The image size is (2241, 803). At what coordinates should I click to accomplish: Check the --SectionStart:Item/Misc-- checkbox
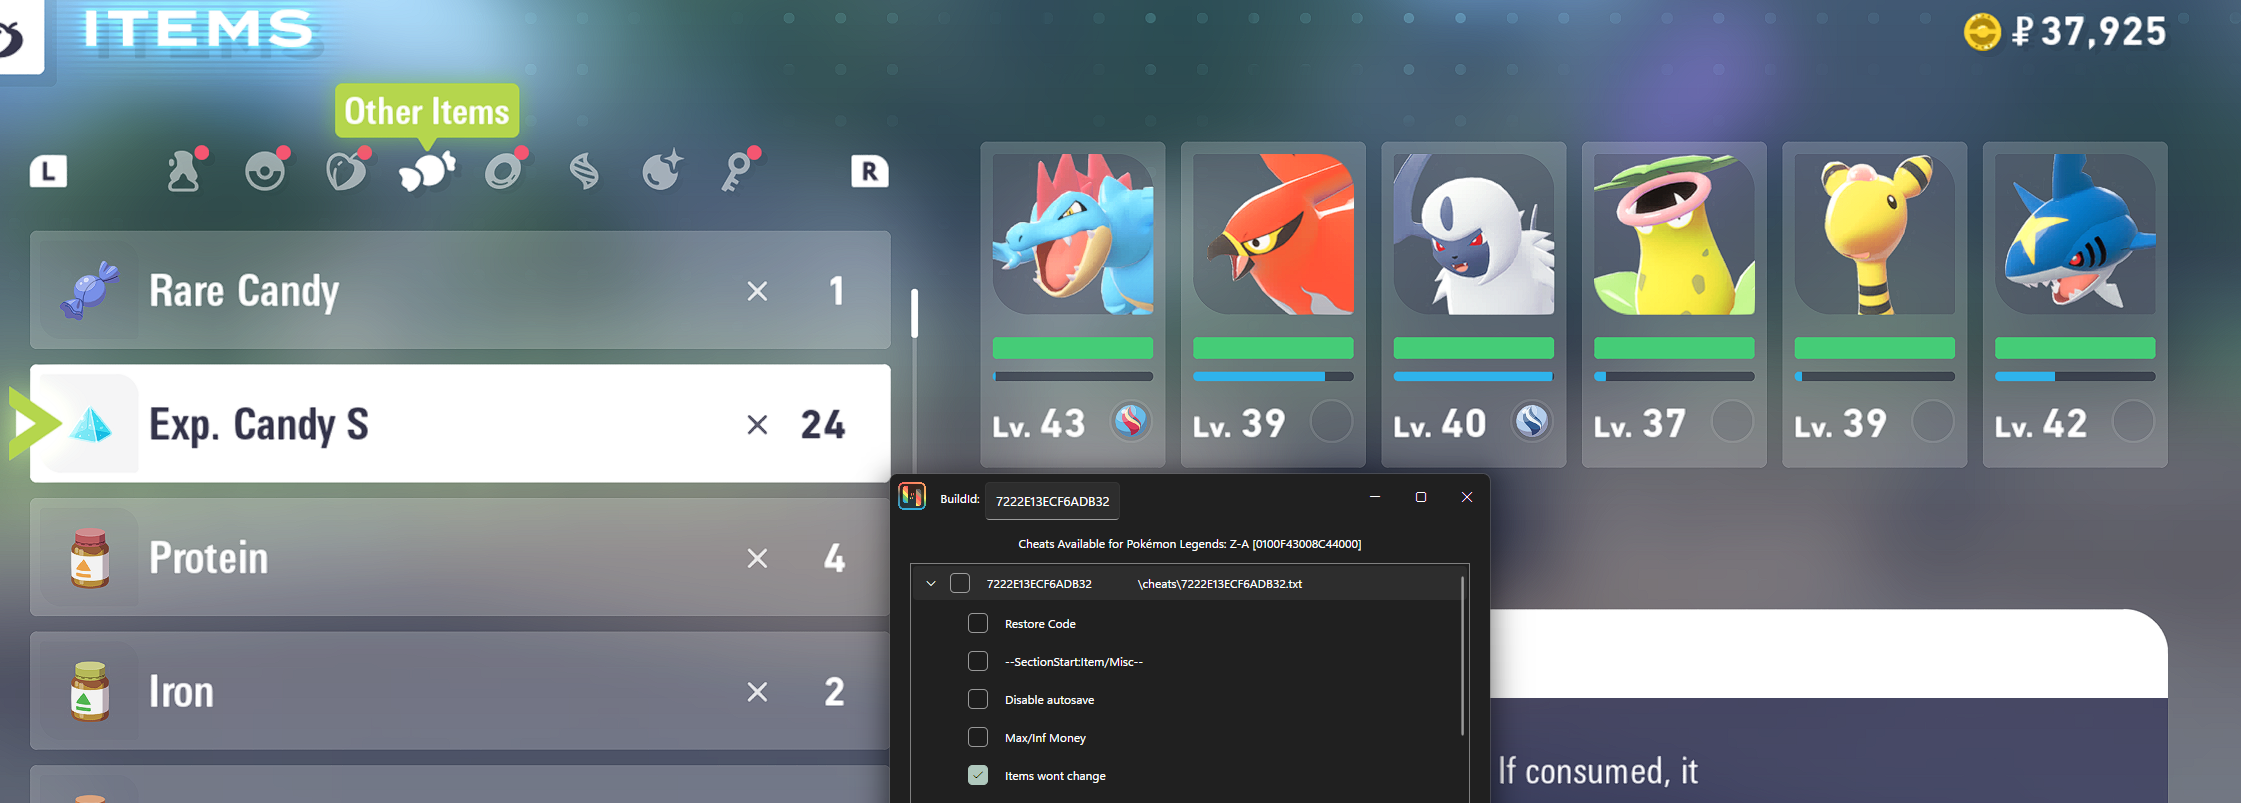coord(978,661)
